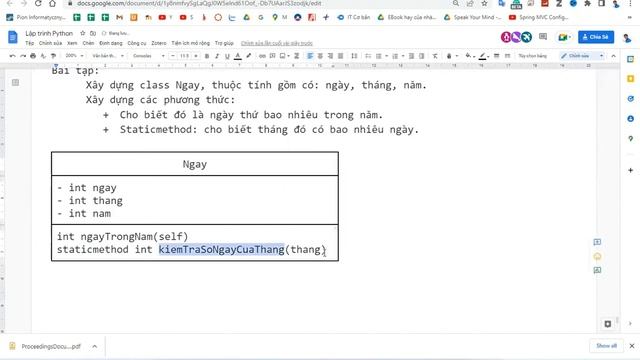Toggle justify text alignment
Viewport: 640px width, 360px height.
tap(340, 56)
